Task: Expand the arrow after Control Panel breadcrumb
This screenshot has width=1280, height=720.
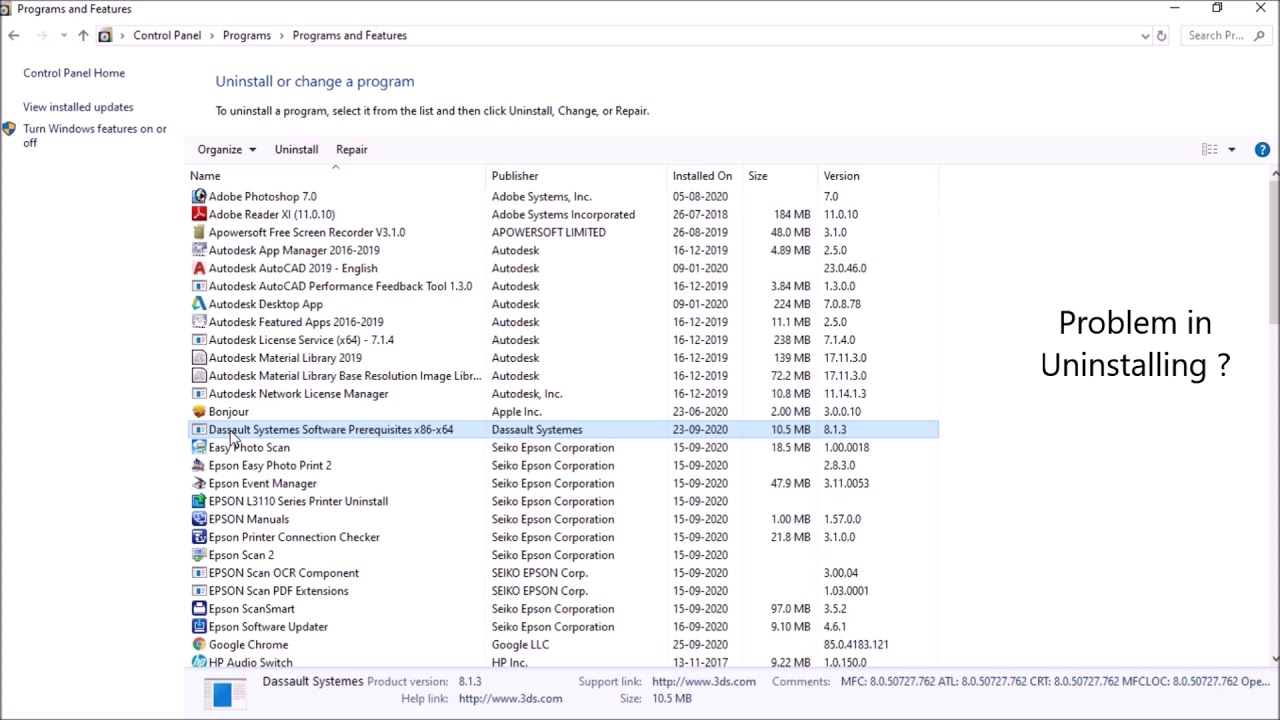Action: (x=212, y=36)
